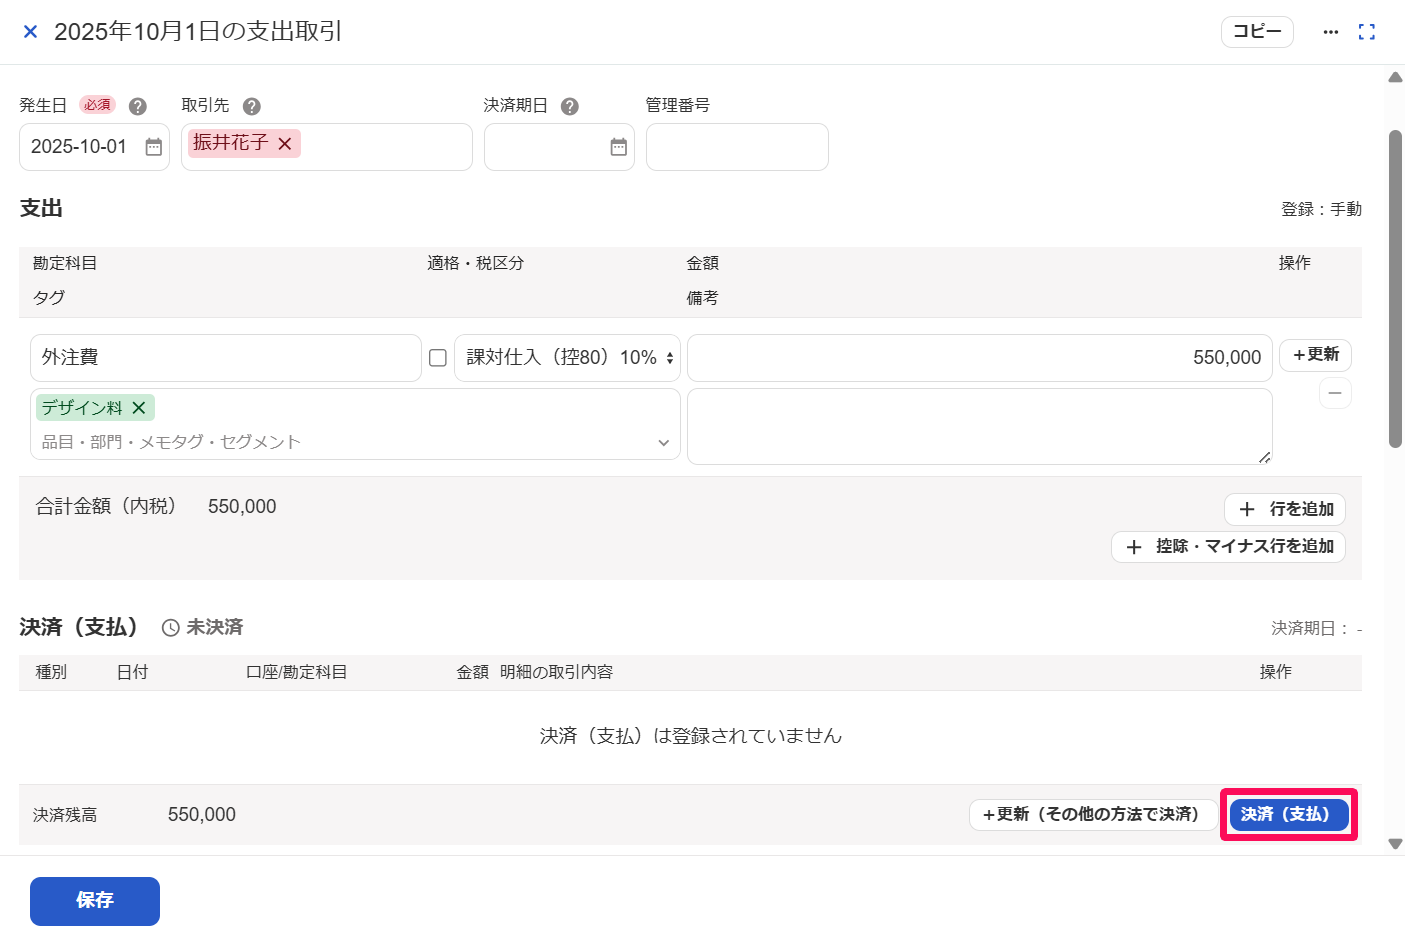Click the 決済（支払）blue button
Screen dimensions: 1405x950
tap(1289, 815)
